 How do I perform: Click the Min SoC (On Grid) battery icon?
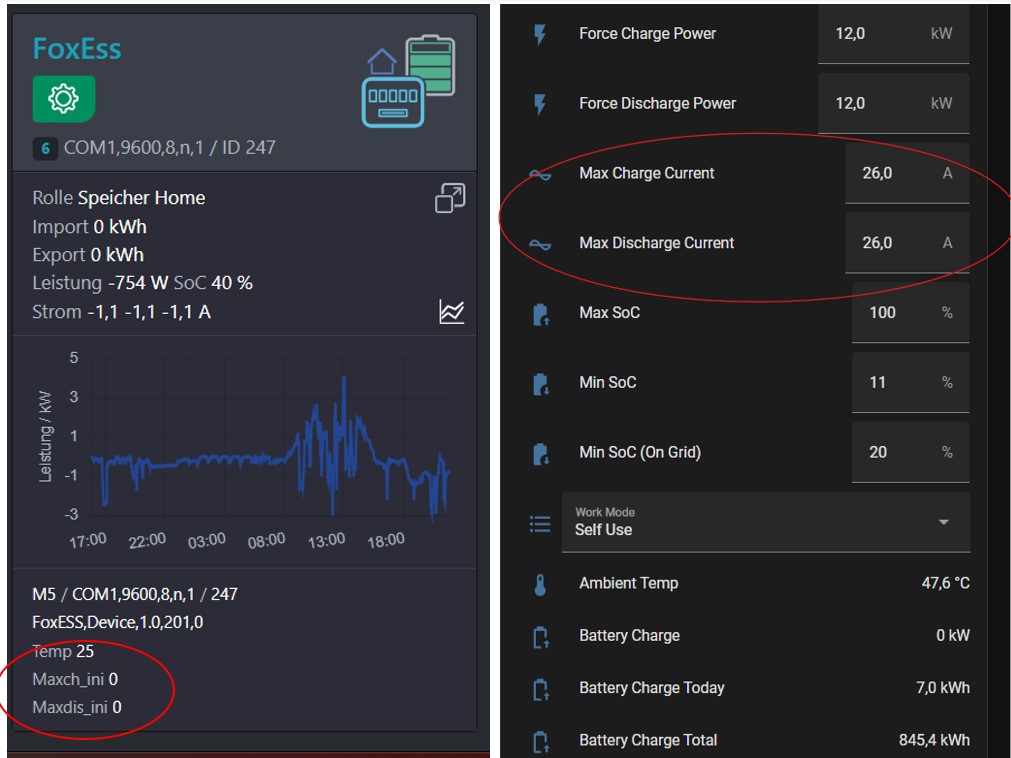click(540, 453)
